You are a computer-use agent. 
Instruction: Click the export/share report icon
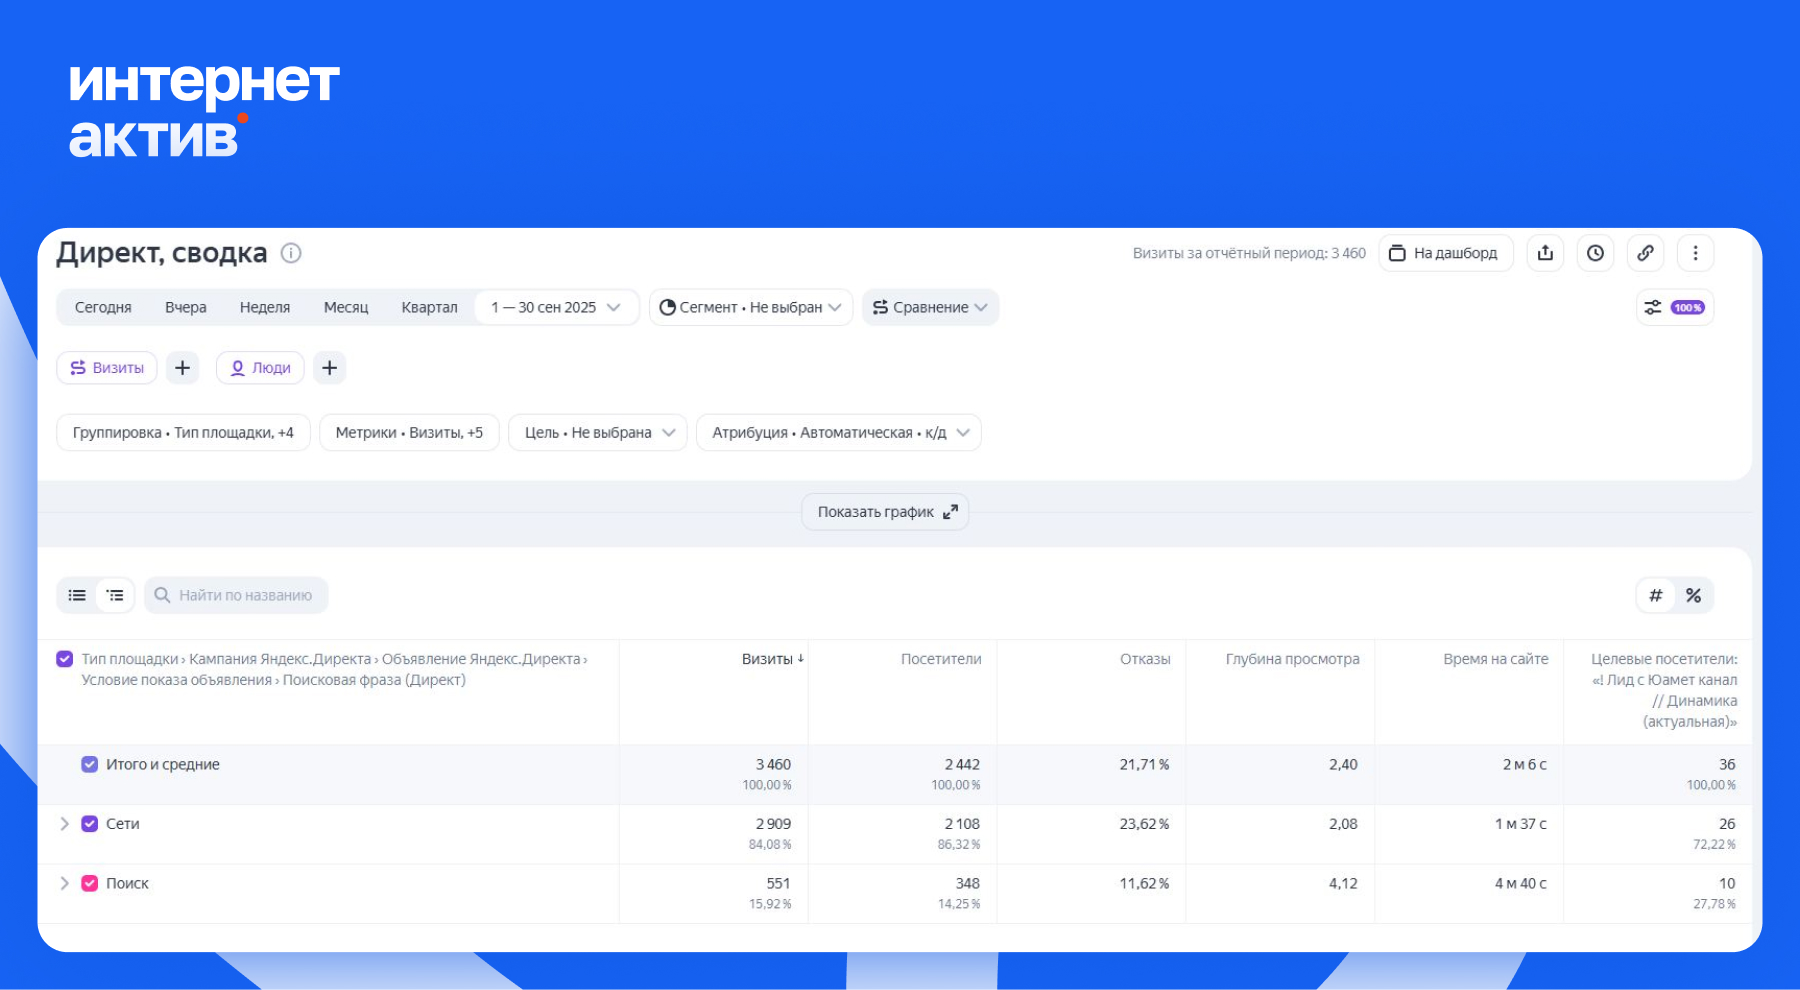1545,253
